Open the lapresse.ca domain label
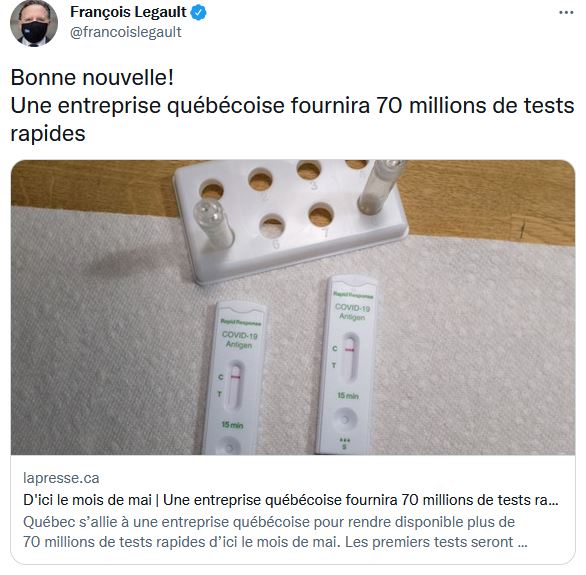Image resolution: width=586 pixels, height=575 pixels. [x=61, y=478]
